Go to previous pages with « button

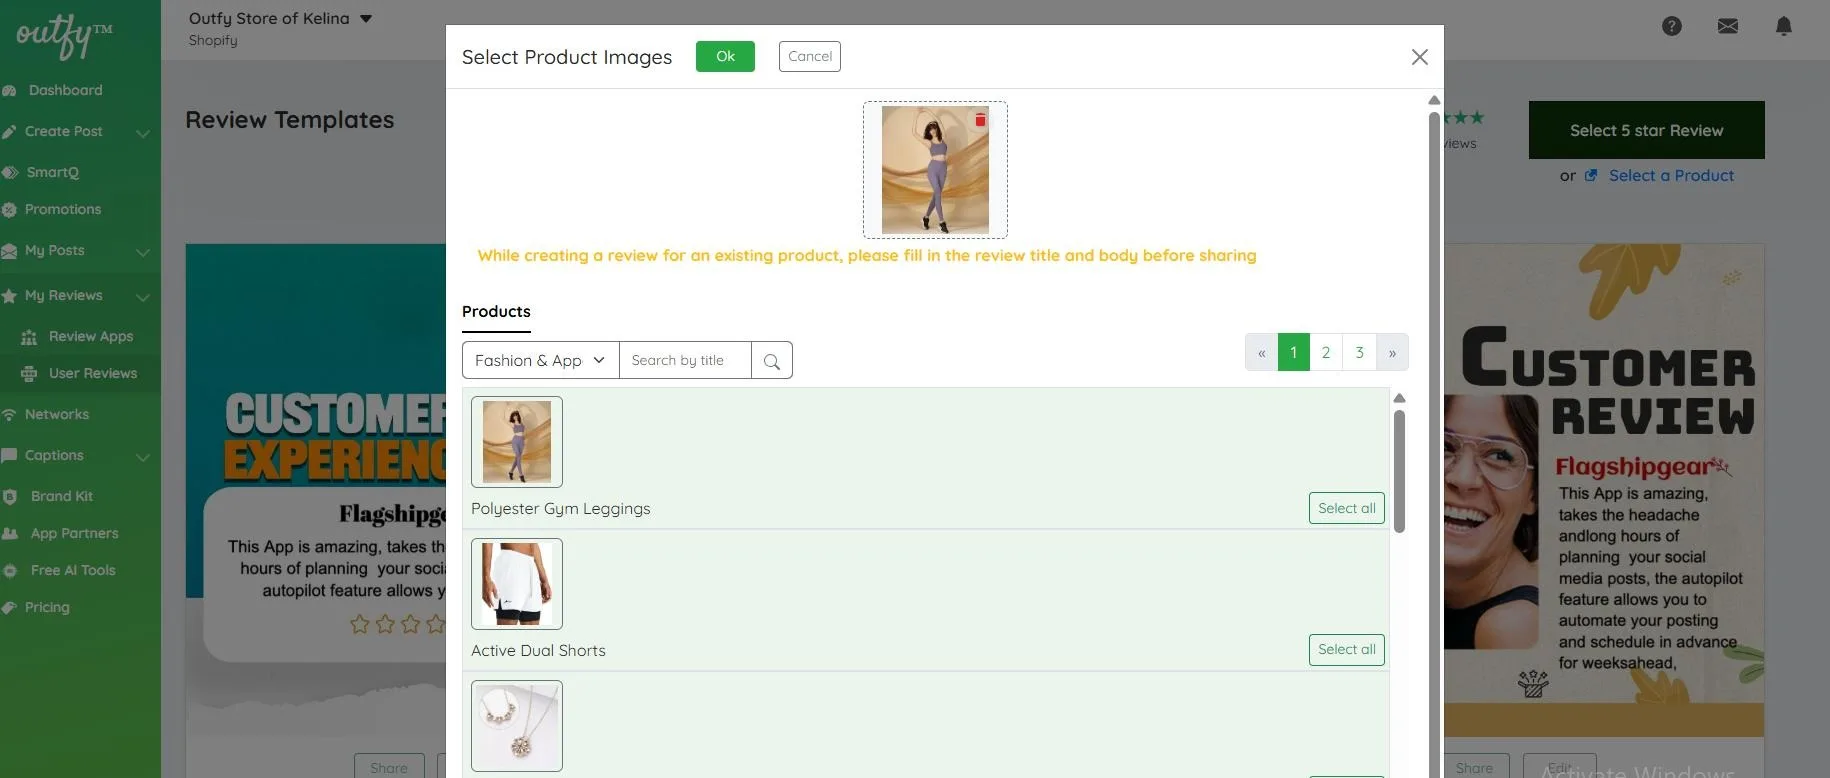pos(1262,352)
